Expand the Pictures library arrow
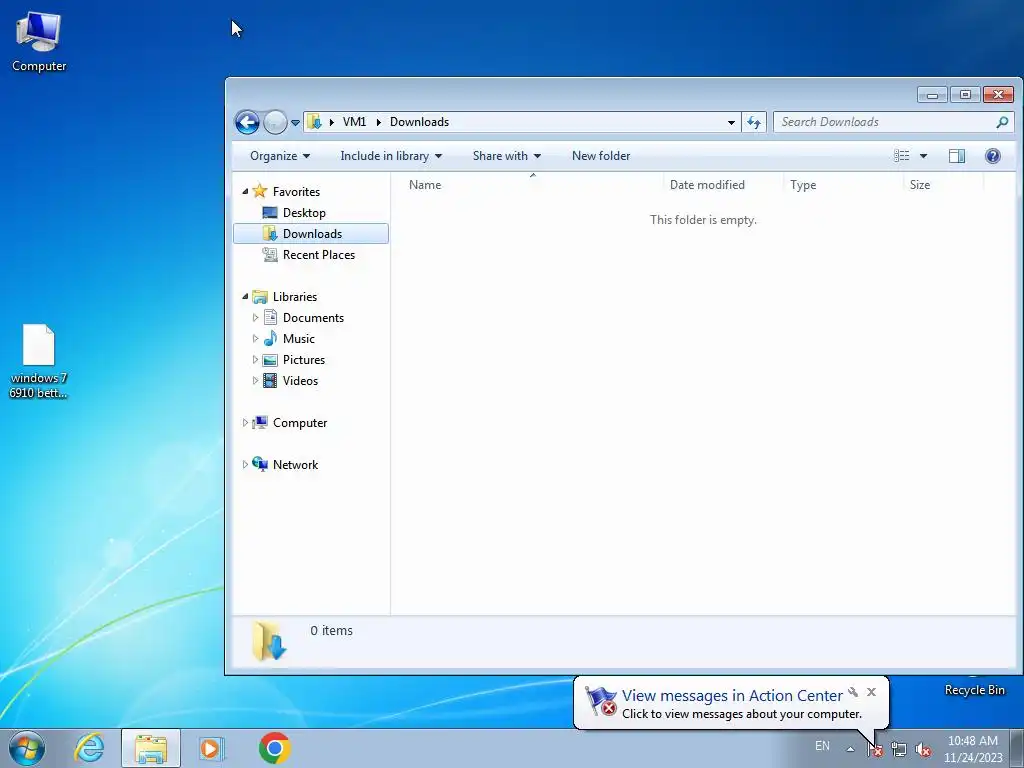Screen dimensions: 1024x768 point(255,360)
